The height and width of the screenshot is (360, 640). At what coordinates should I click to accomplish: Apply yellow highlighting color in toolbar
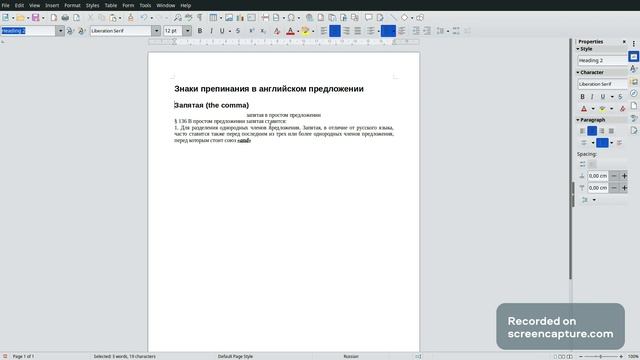pos(305,31)
